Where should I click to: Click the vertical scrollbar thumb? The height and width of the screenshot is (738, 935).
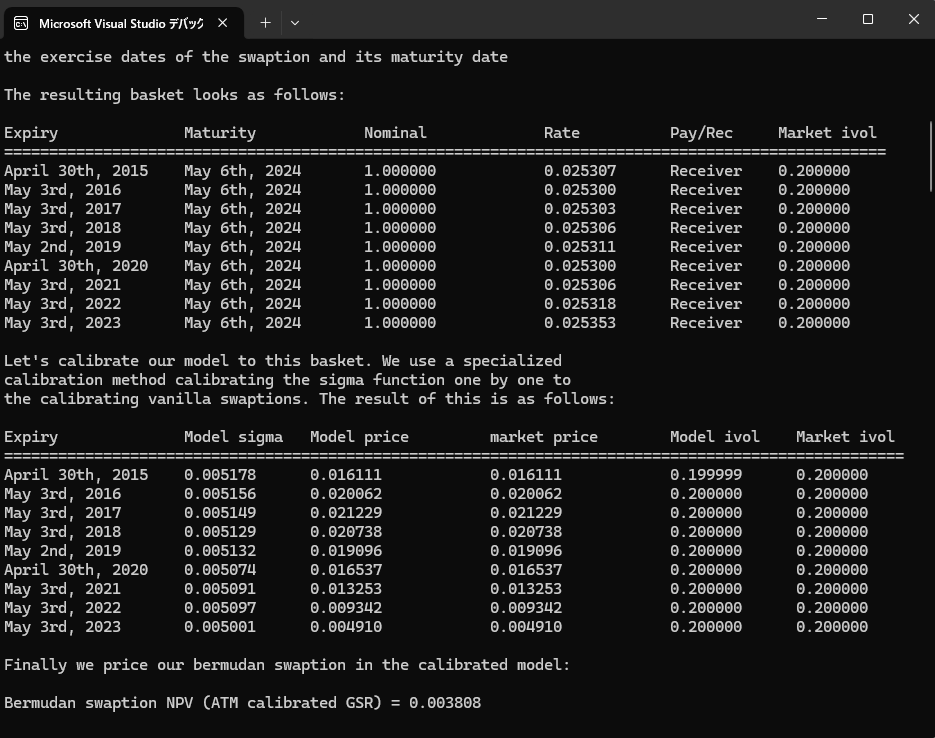tap(931, 156)
